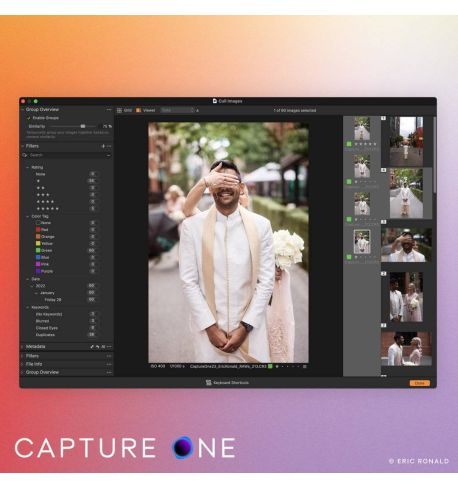Viewport: 458px width, 488px height.
Task: Toggle the Enable Groups checkbox
Action: (29, 118)
